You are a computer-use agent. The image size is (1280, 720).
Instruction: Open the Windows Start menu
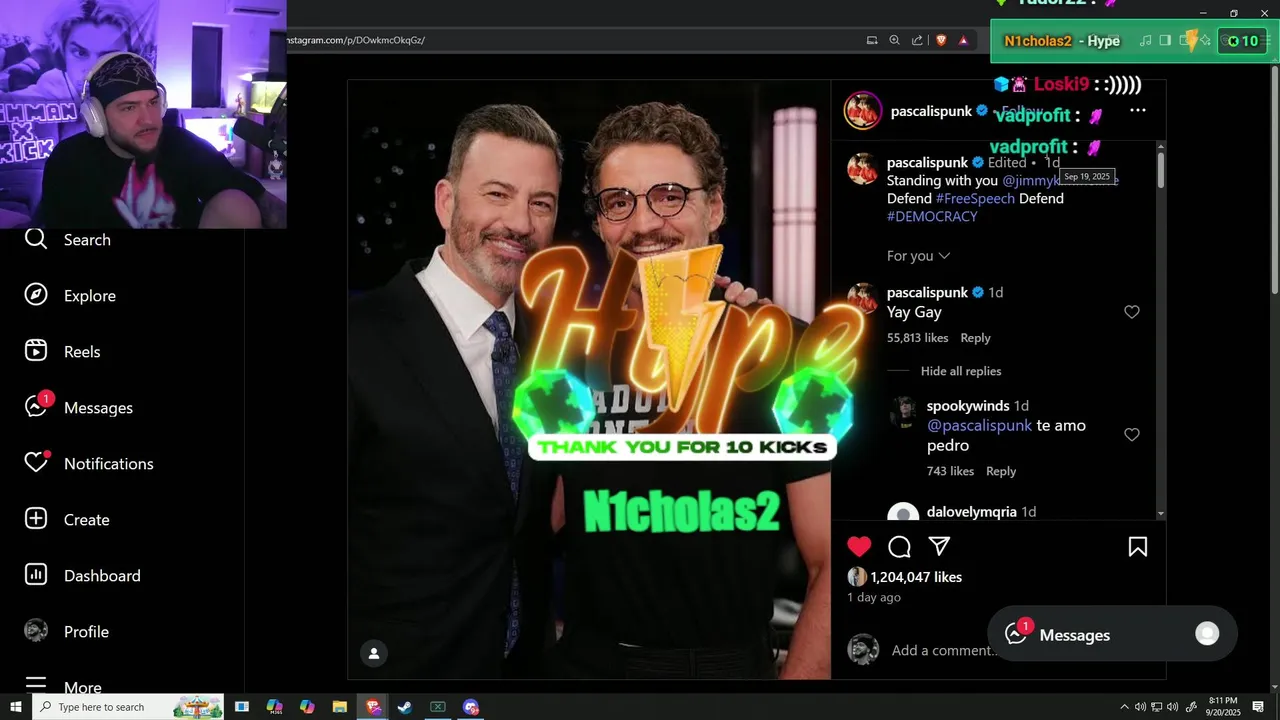tap(15, 707)
